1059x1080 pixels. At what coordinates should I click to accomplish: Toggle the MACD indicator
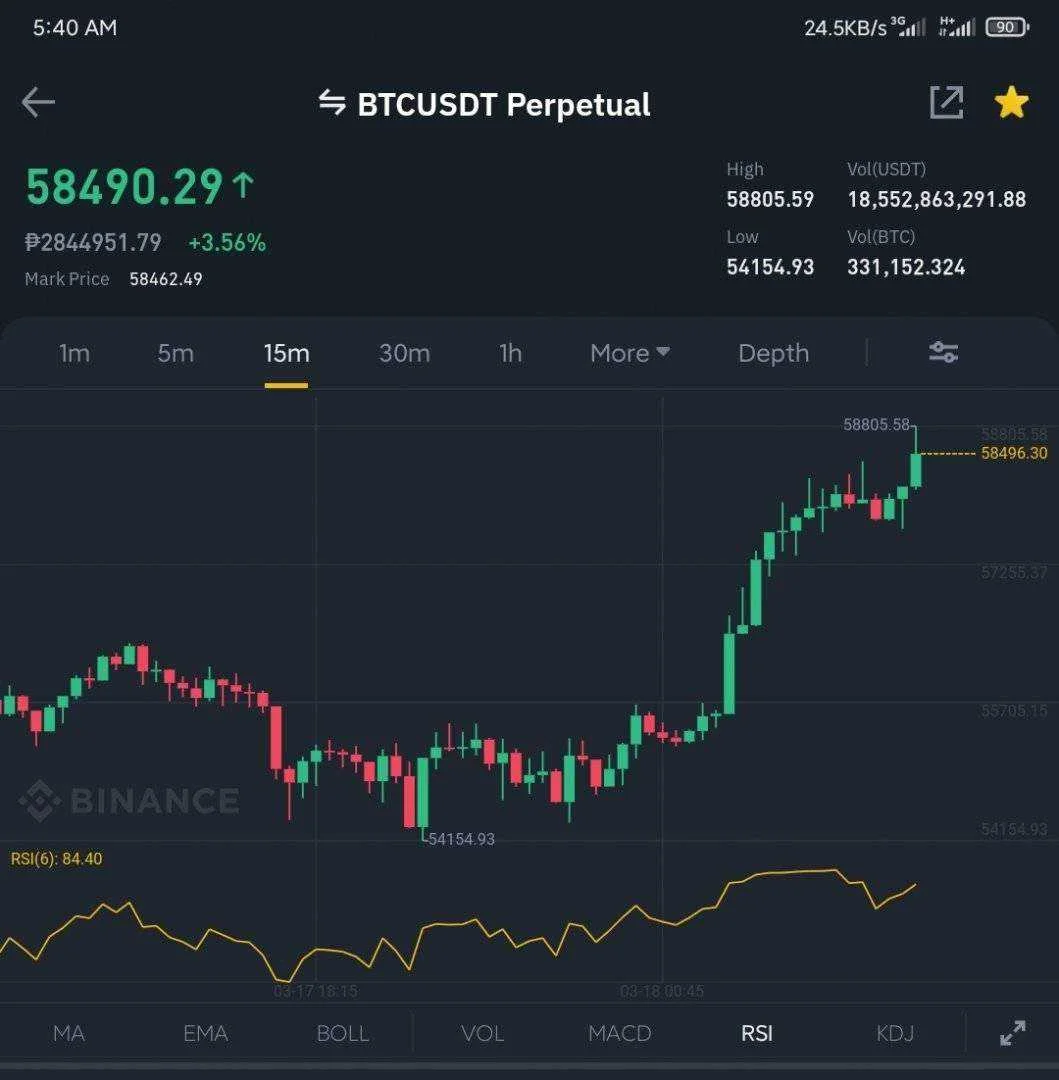pos(620,1033)
